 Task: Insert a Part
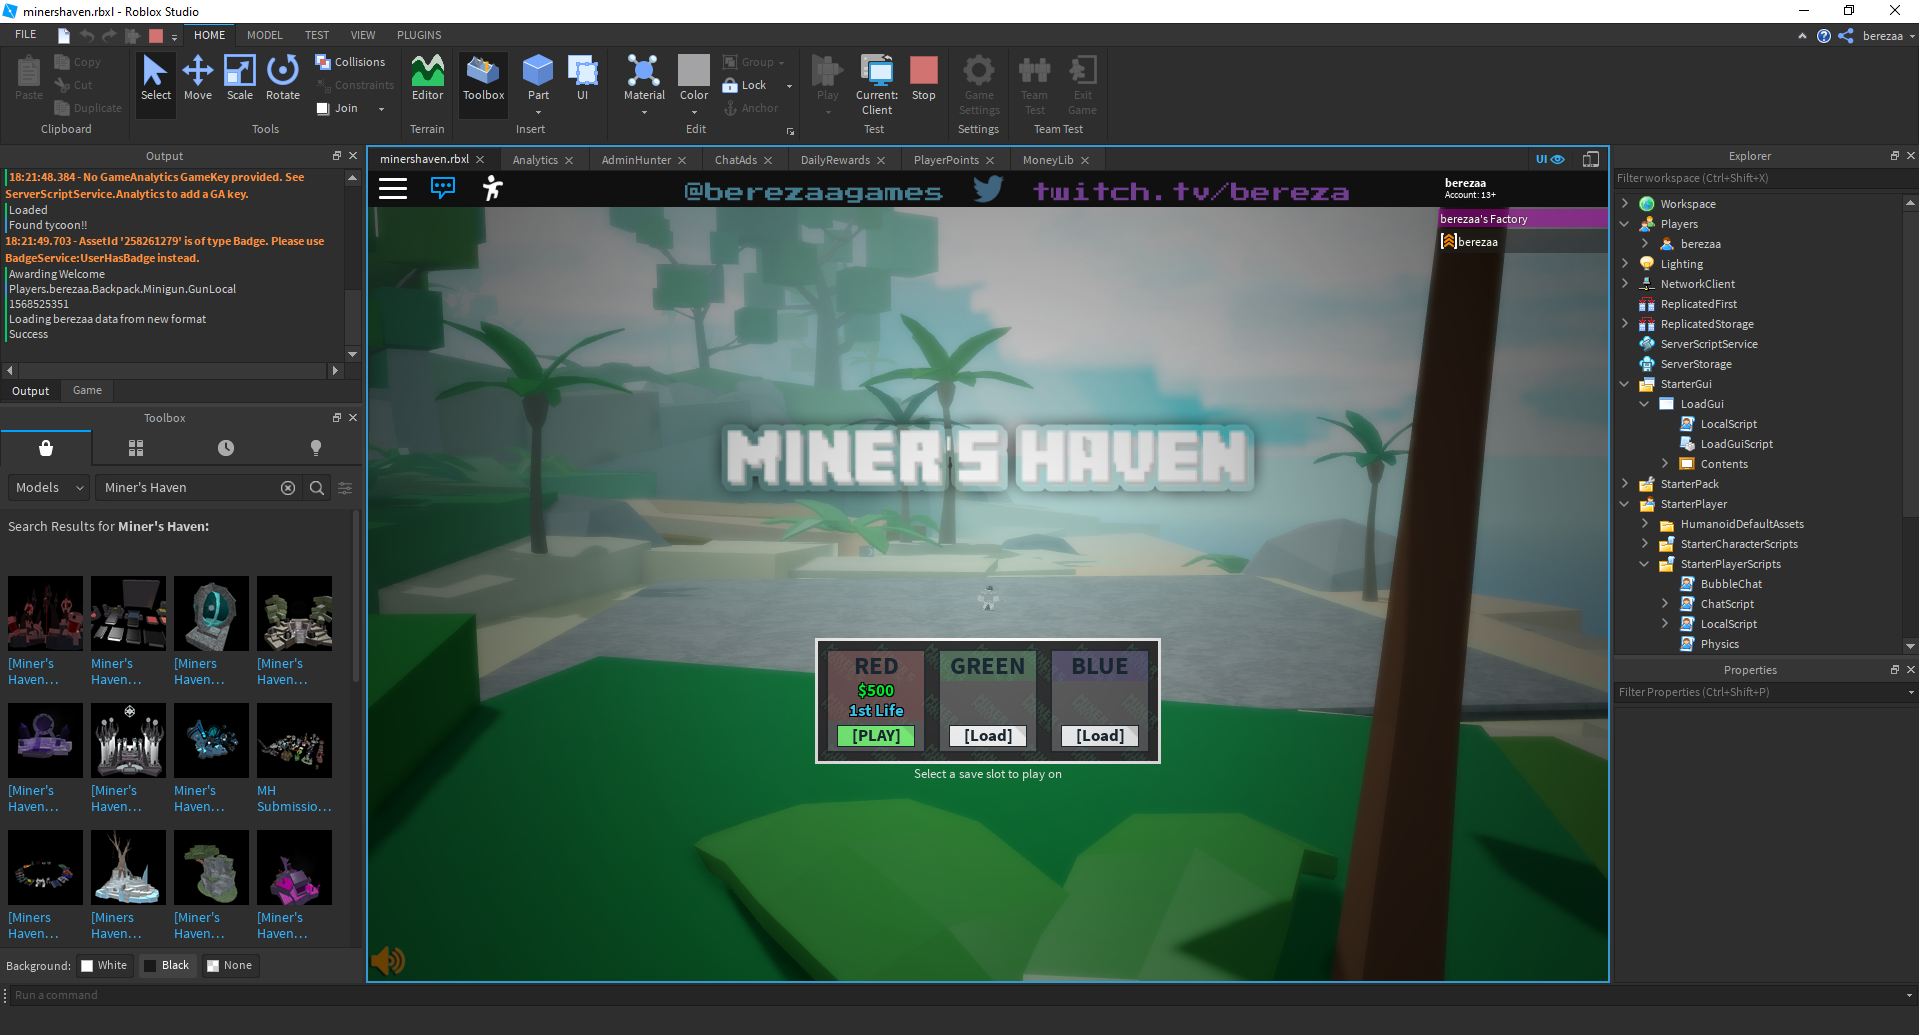coord(538,78)
